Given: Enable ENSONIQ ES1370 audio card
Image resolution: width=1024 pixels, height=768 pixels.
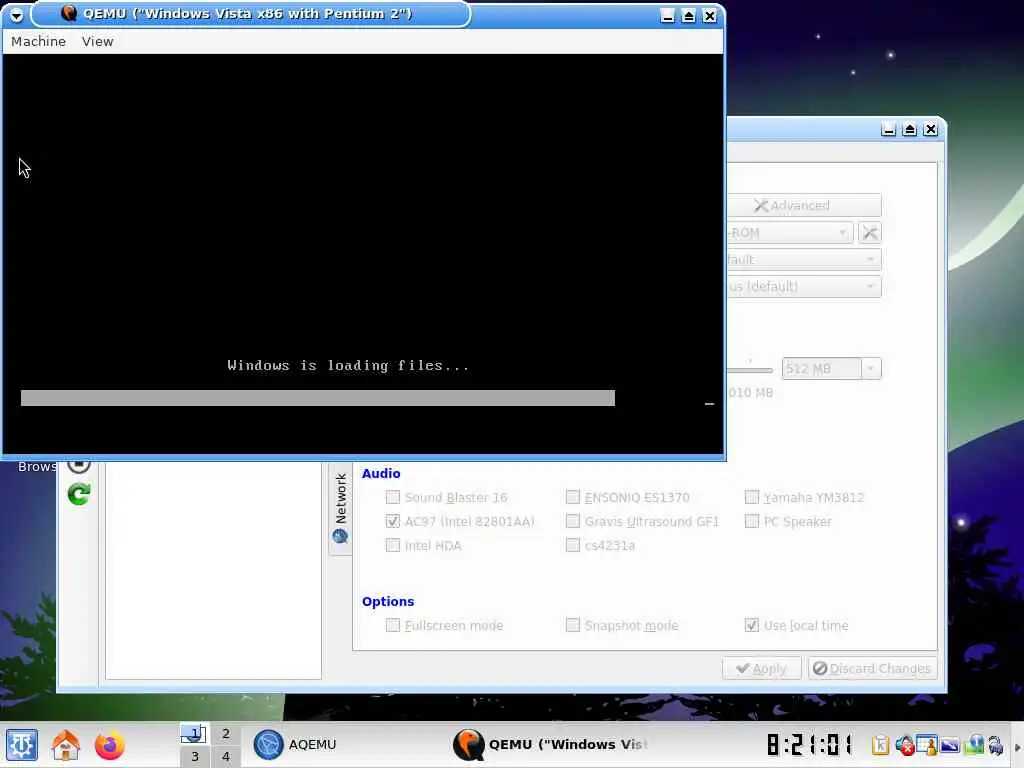Looking at the screenshot, I should [573, 498].
